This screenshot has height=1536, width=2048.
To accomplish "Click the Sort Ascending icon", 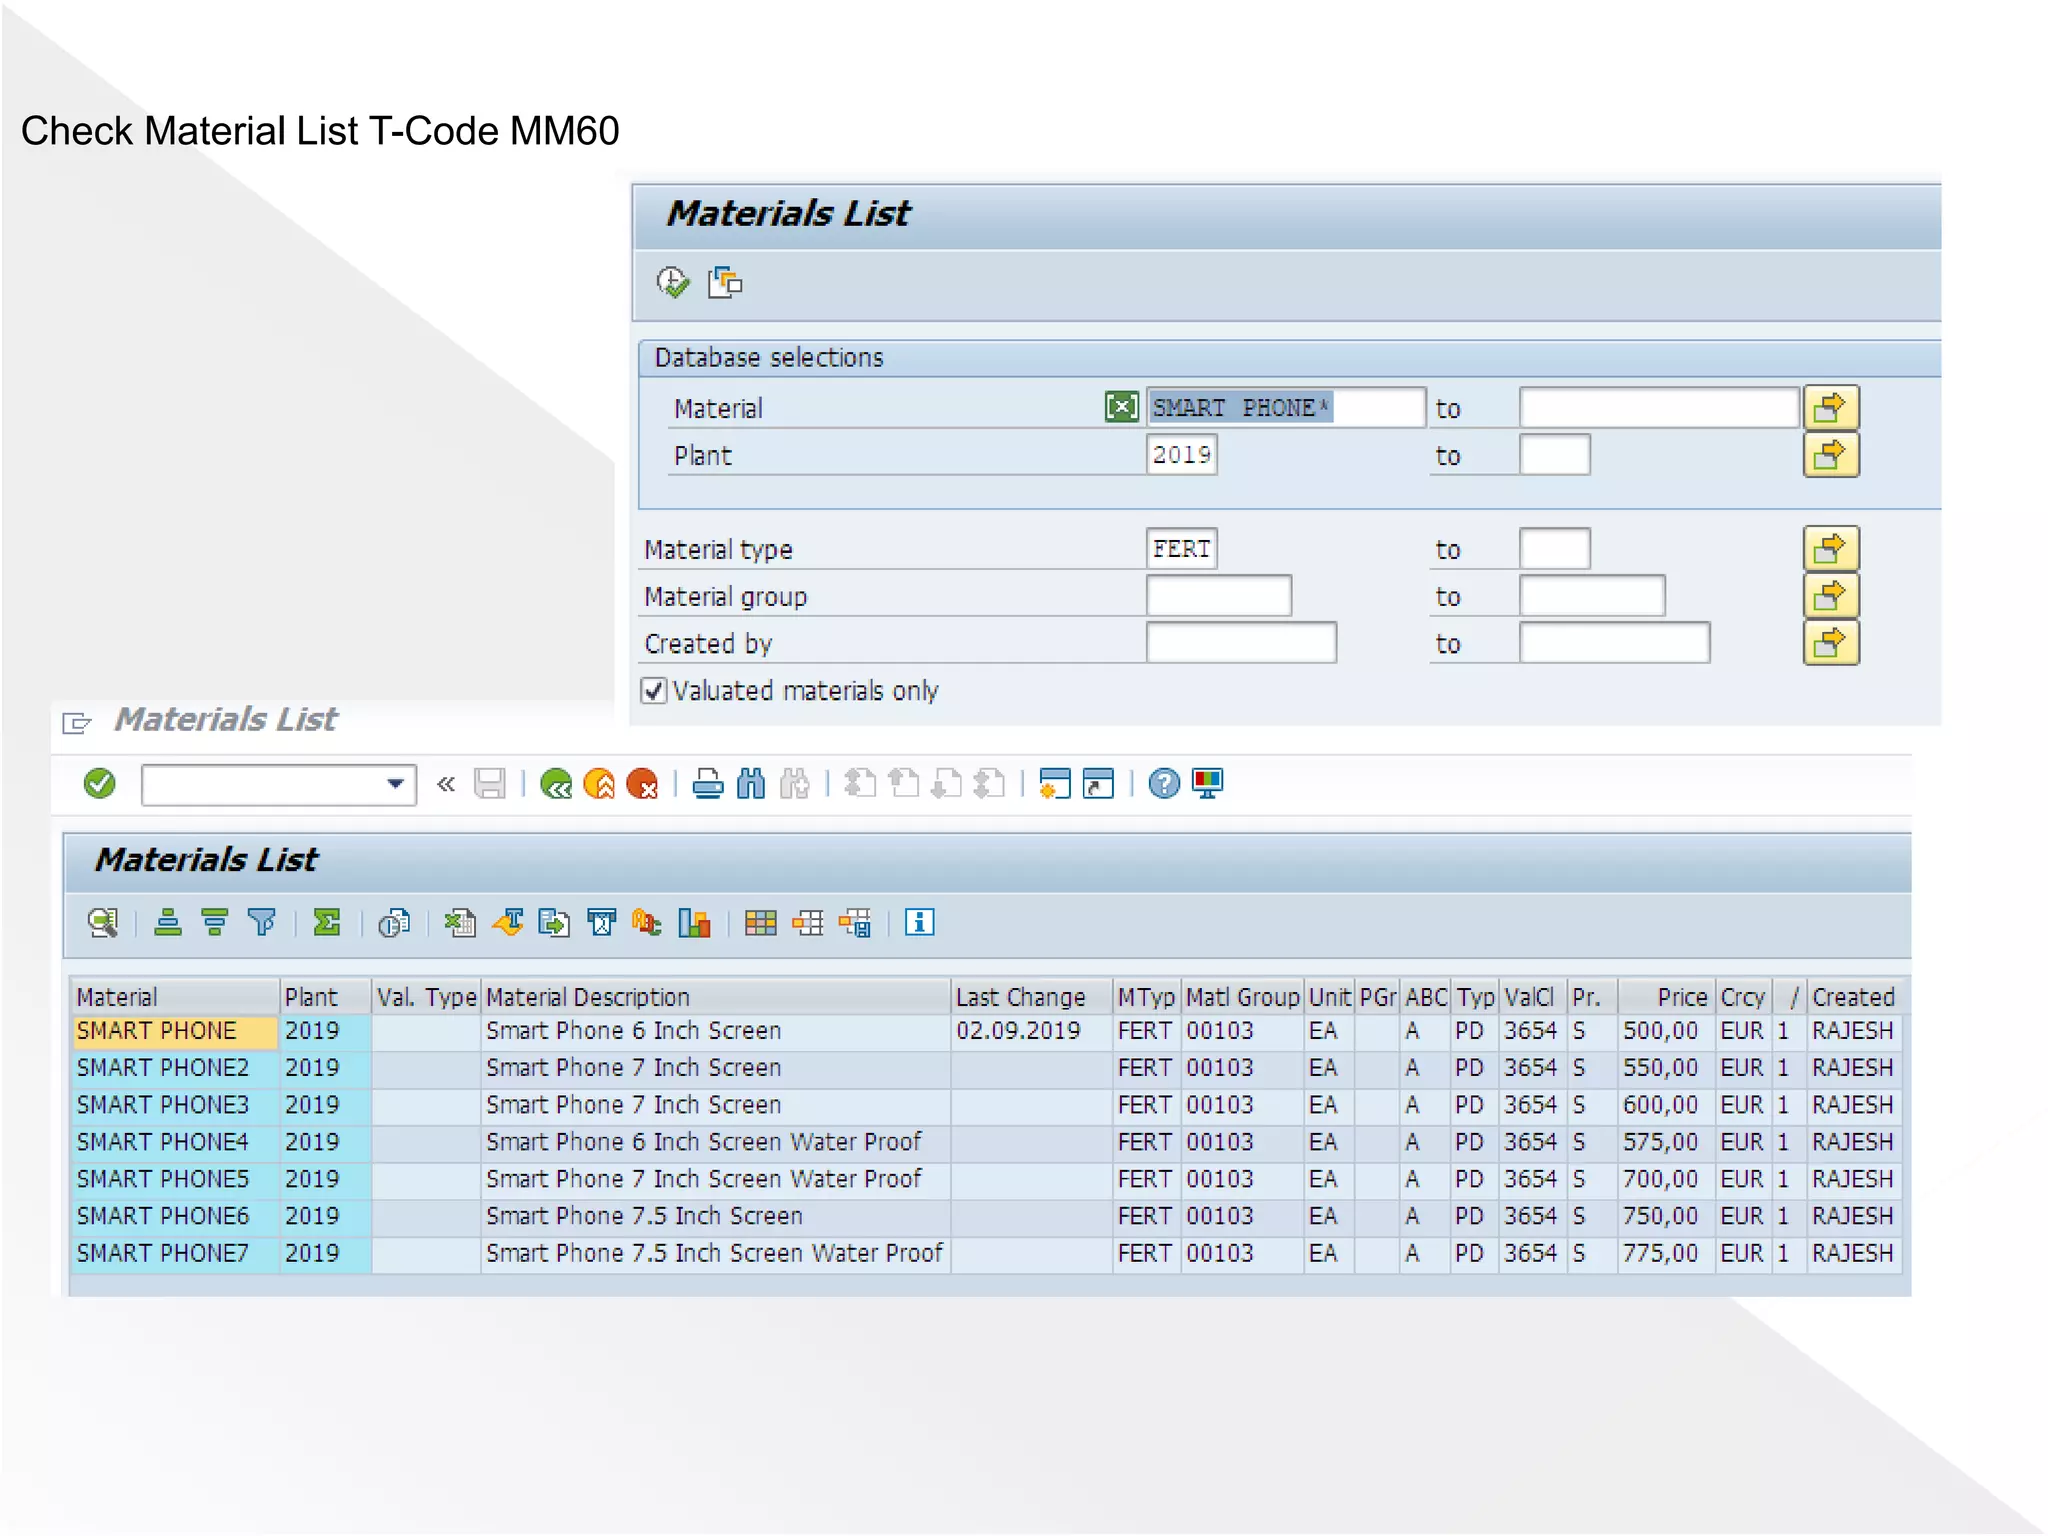I will pyautogui.click(x=168, y=923).
